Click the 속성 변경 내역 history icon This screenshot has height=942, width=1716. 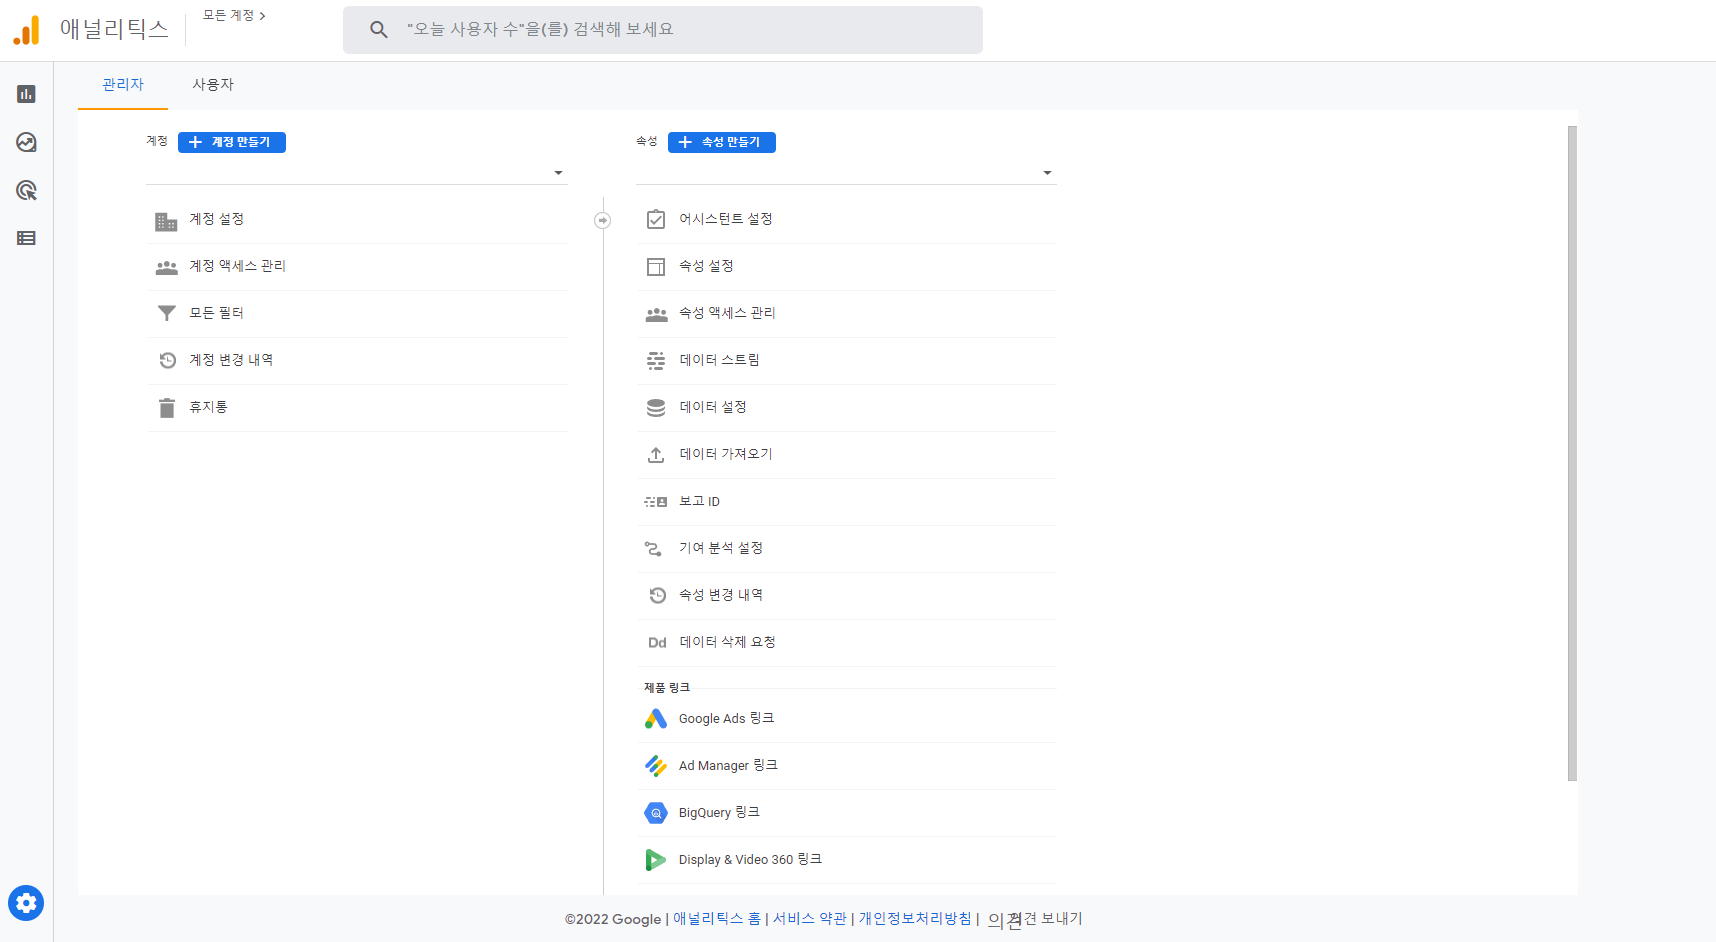click(657, 595)
